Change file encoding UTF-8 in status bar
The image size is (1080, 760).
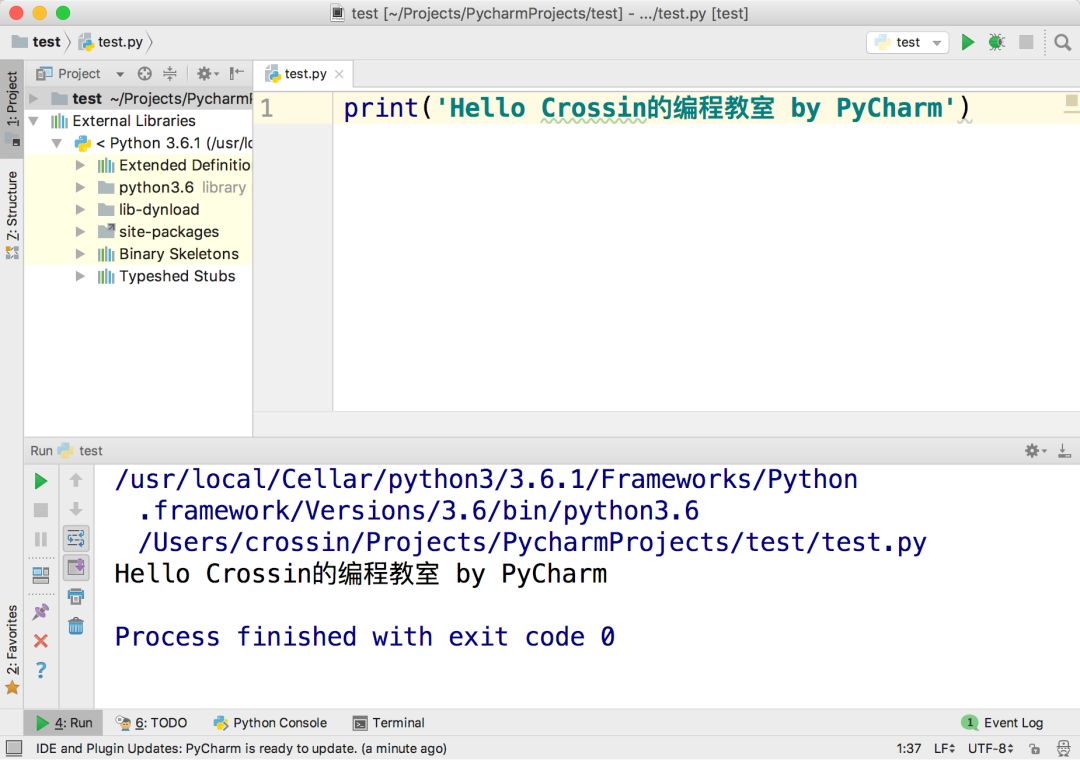(x=990, y=748)
